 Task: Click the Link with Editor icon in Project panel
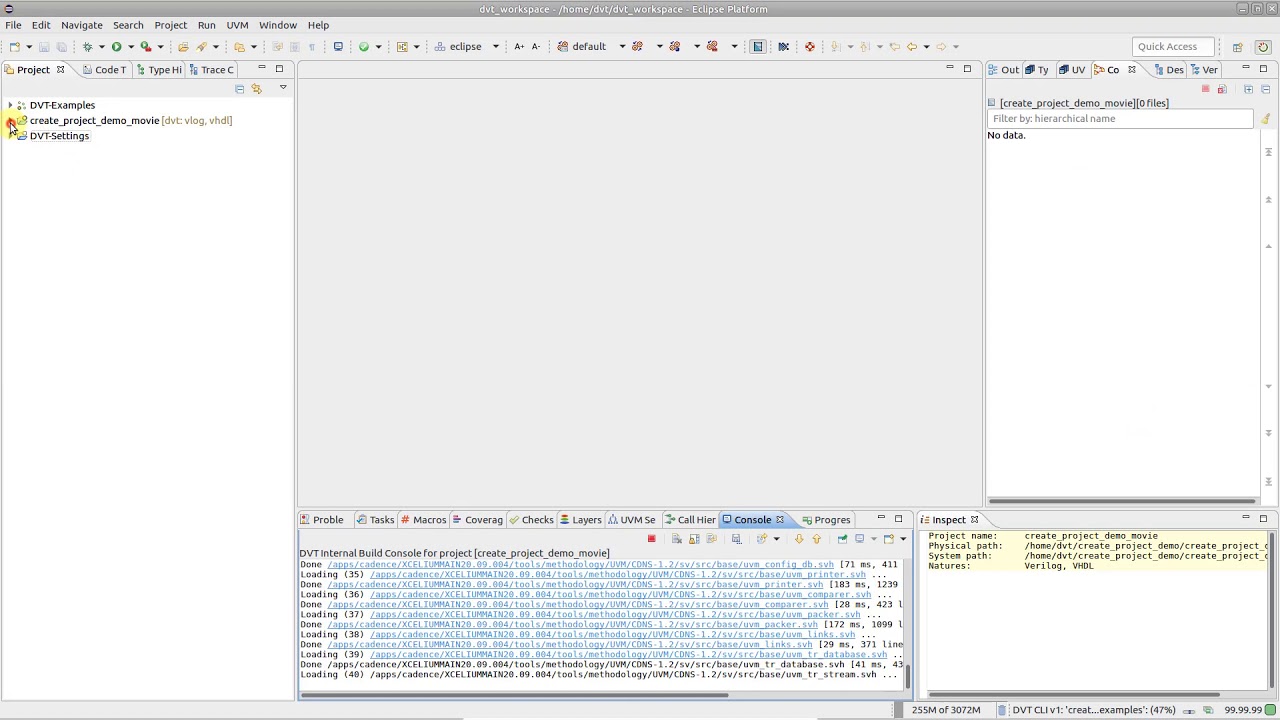point(256,89)
